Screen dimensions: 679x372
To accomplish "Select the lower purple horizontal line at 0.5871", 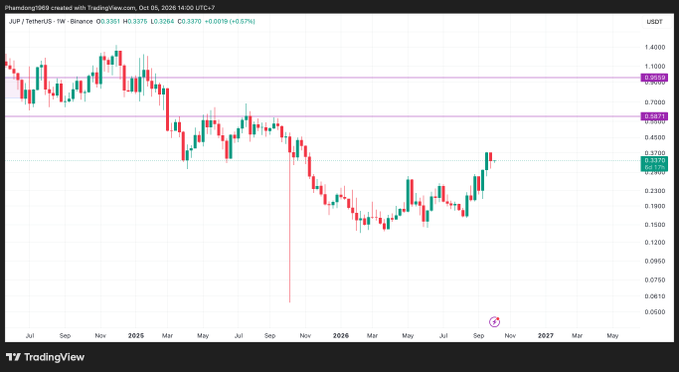I will tap(323, 116).
